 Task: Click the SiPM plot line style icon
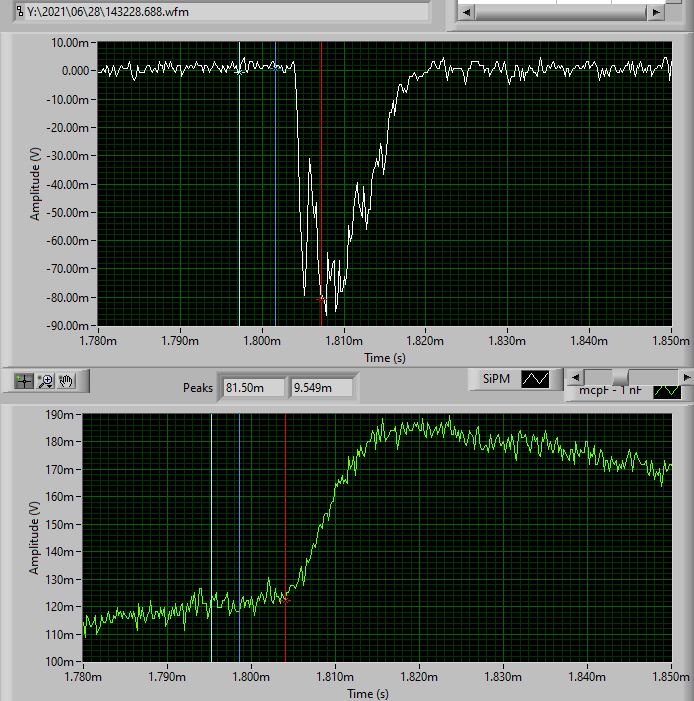[x=537, y=379]
